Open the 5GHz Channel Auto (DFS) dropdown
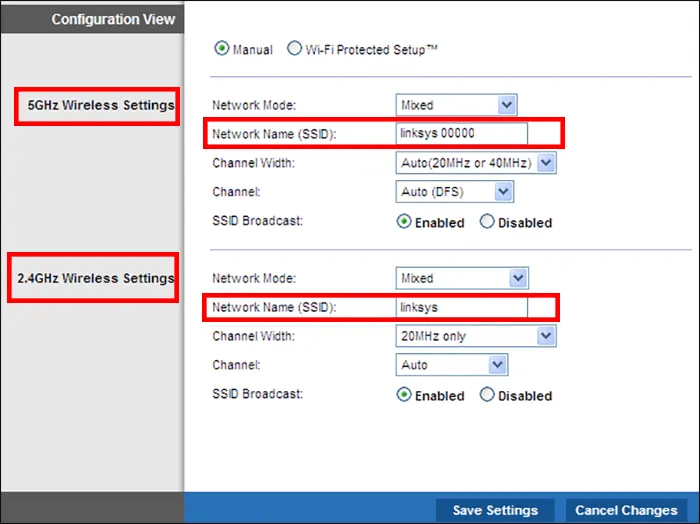The image size is (700, 524). coord(454,192)
